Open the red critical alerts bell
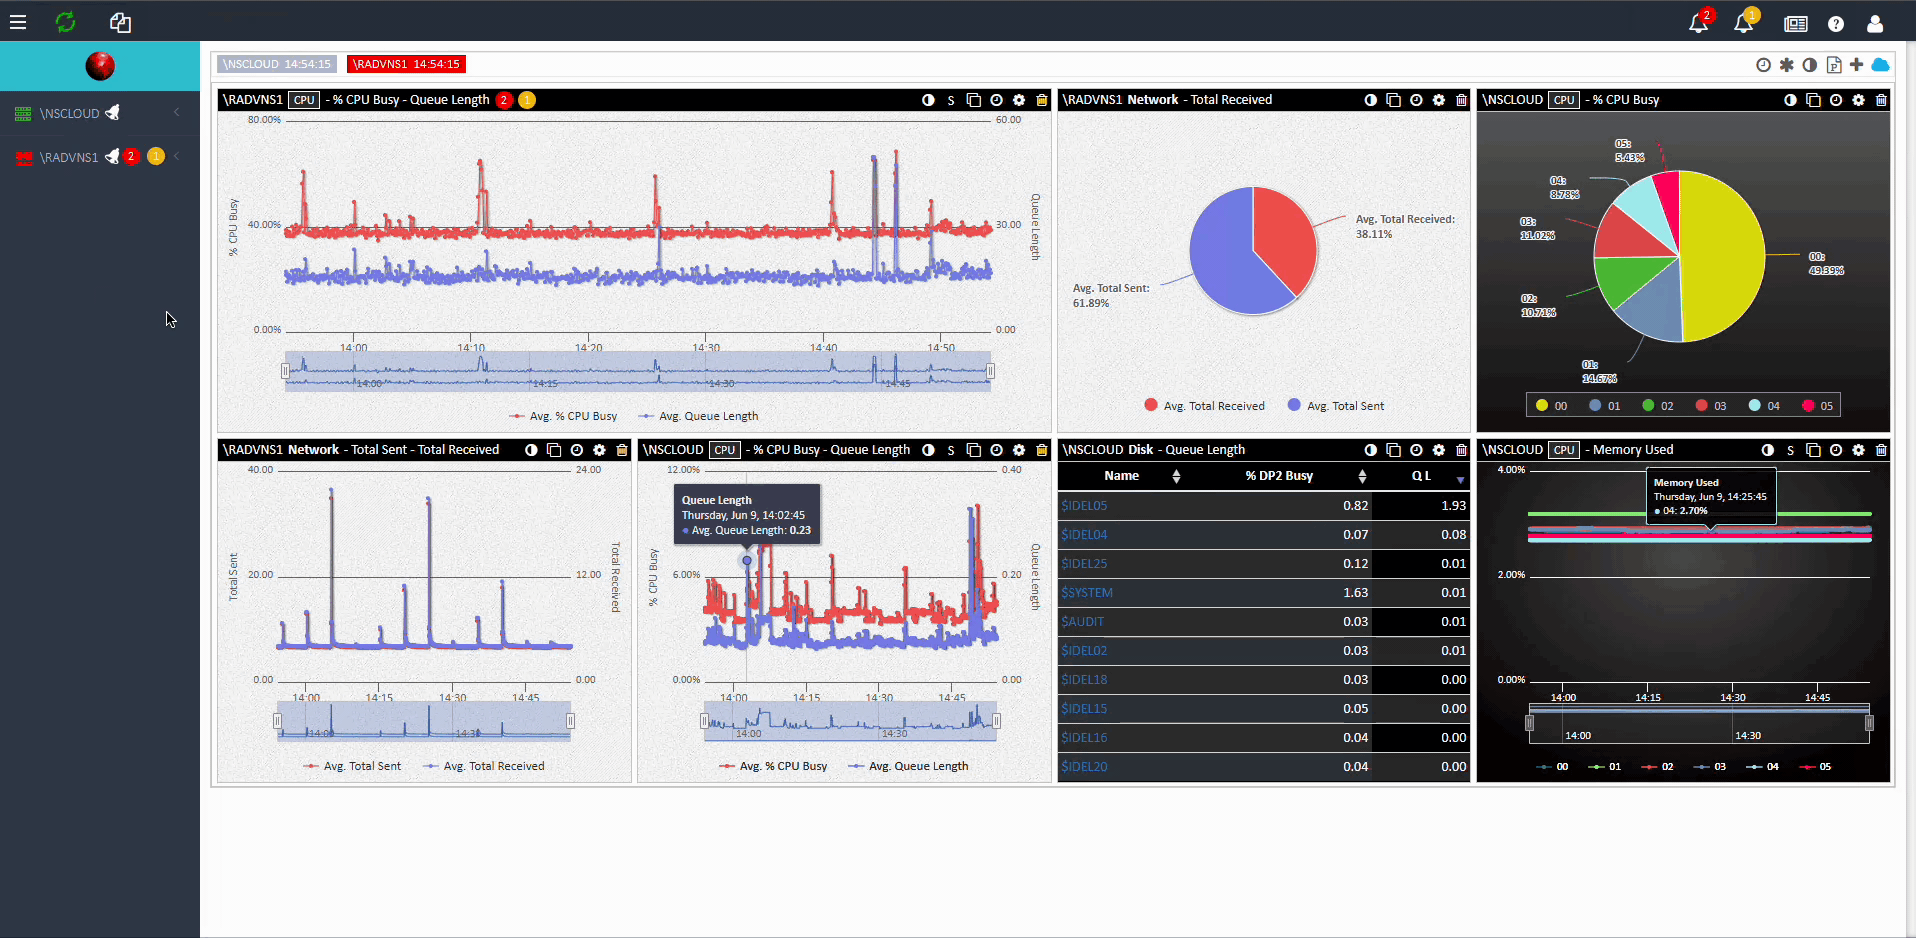Image resolution: width=1916 pixels, height=938 pixels. tap(1699, 23)
